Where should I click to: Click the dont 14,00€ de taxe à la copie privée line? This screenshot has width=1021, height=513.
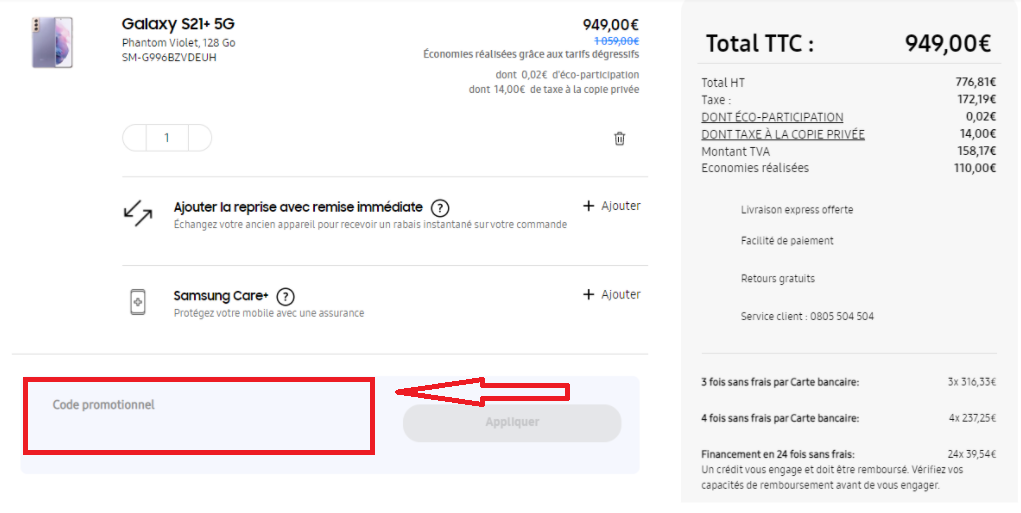pyautogui.click(x=554, y=89)
